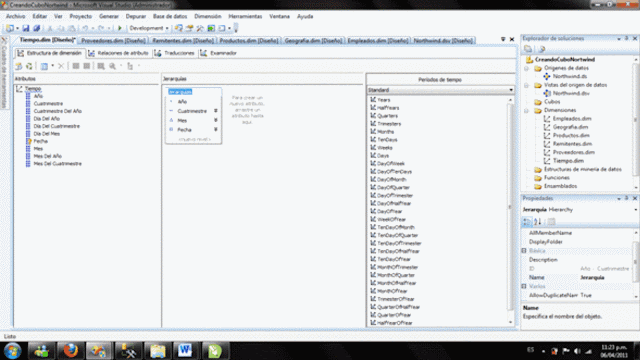Collapse the Vistas del origen de datos node
640x360 pixels.
527,85
